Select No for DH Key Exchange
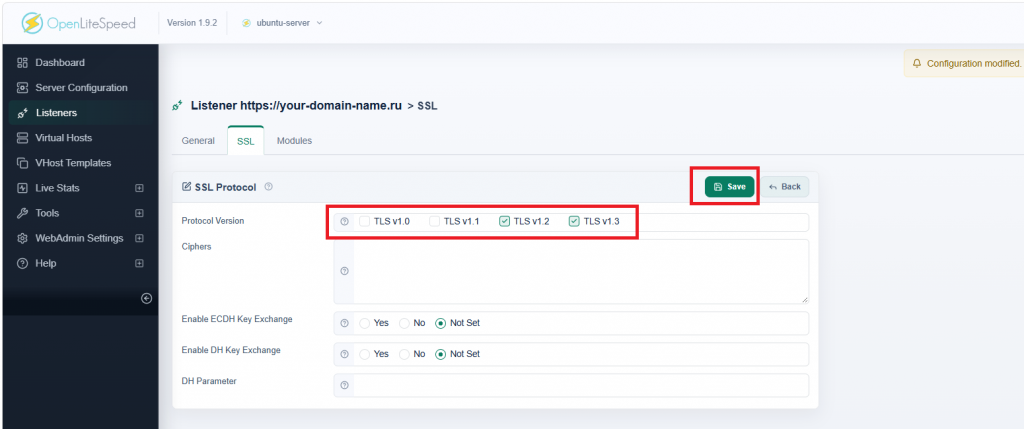 pyautogui.click(x=404, y=354)
